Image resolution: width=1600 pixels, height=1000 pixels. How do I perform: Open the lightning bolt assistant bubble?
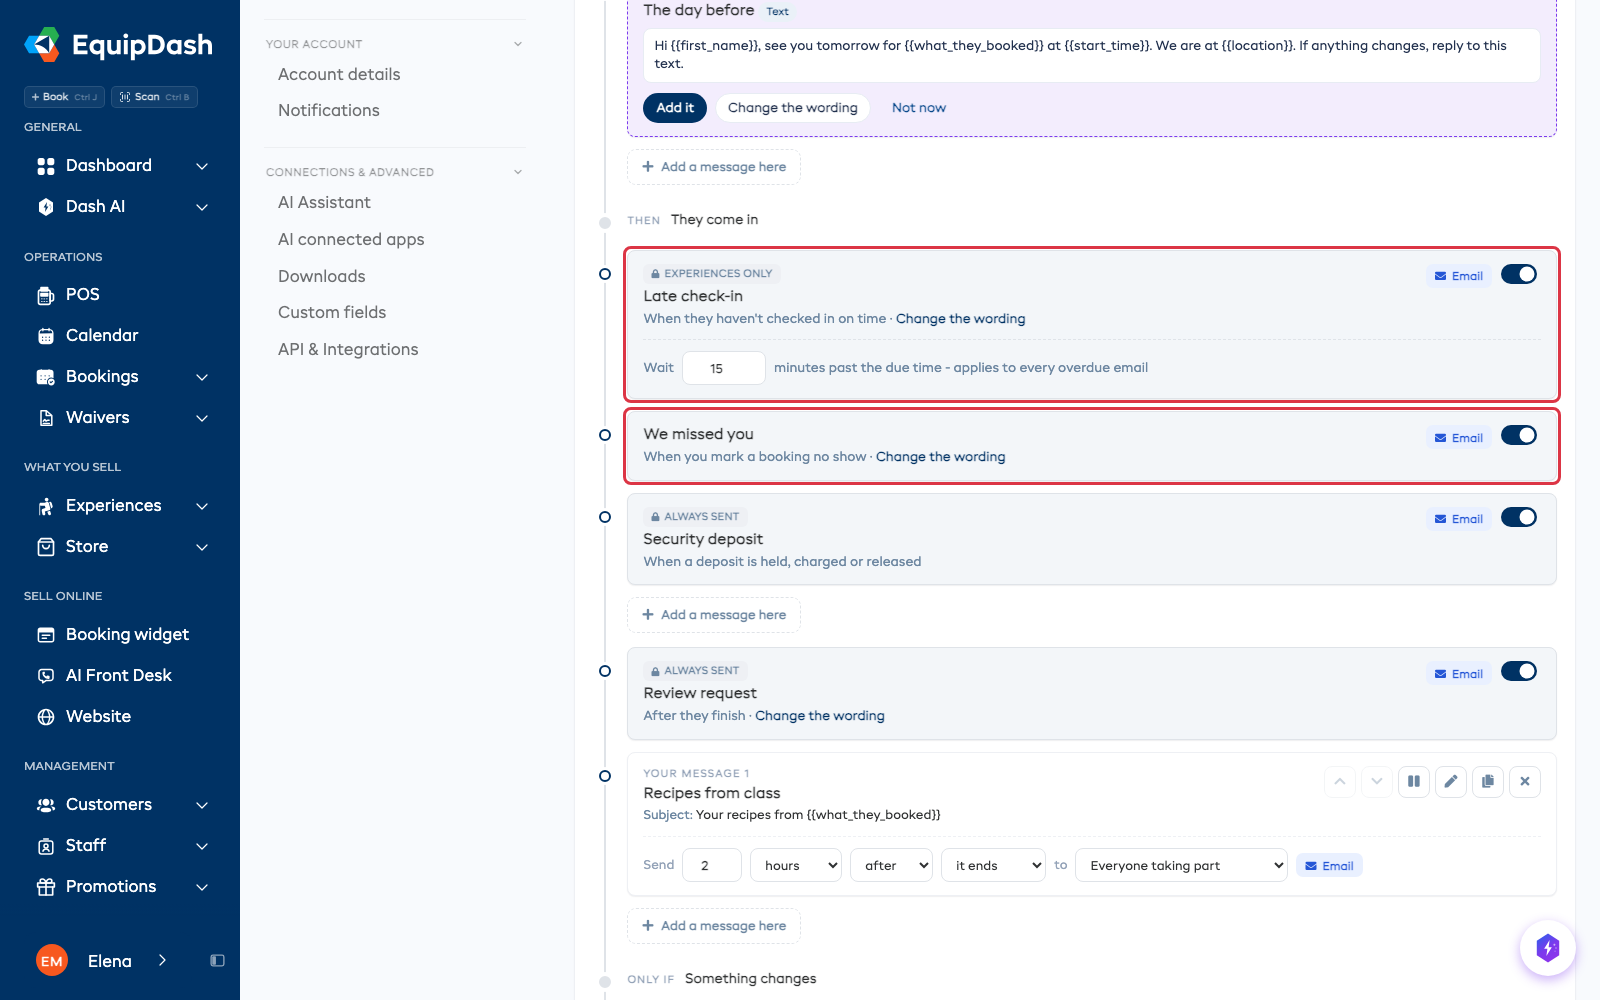(1548, 948)
